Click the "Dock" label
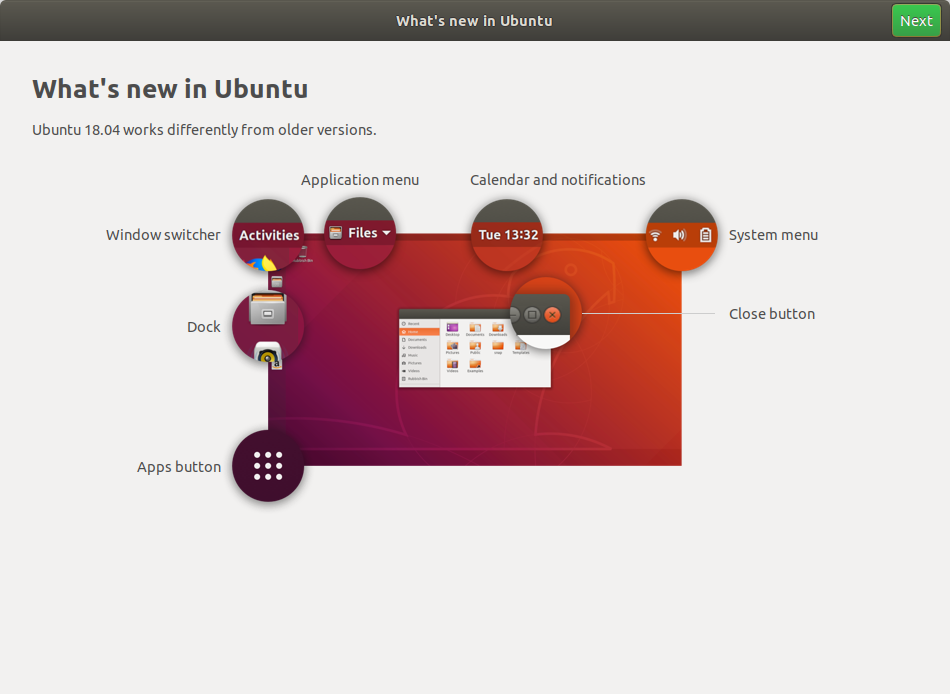950x694 pixels. pyautogui.click(x=204, y=327)
